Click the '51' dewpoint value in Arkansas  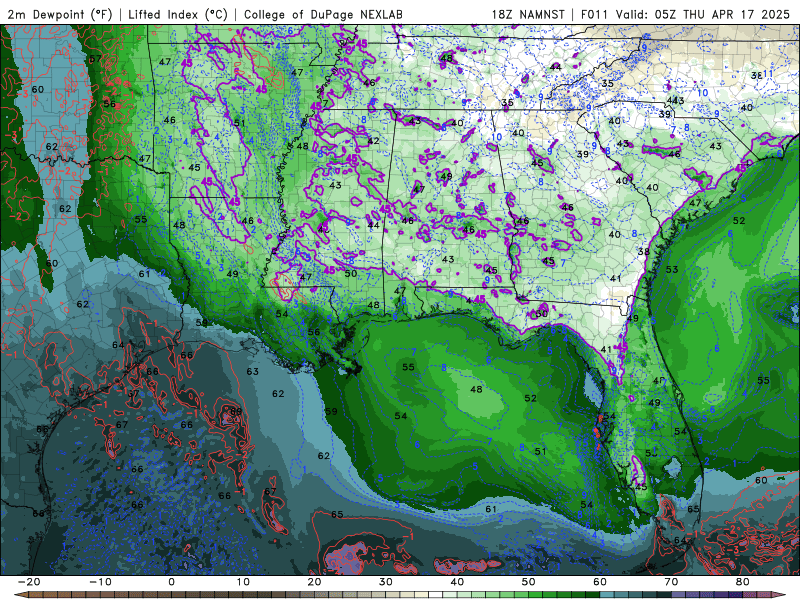[x=239, y=123]
